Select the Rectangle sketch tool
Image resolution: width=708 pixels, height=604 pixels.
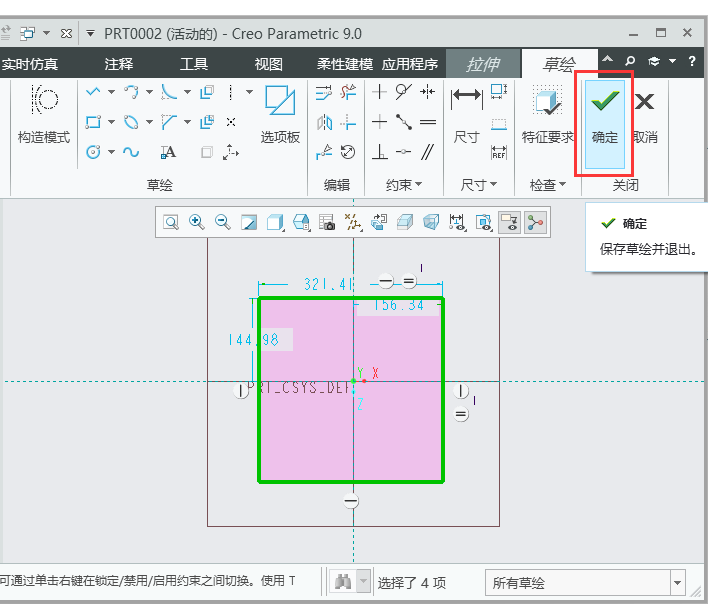pyautogui.click(x=93, y=122)
